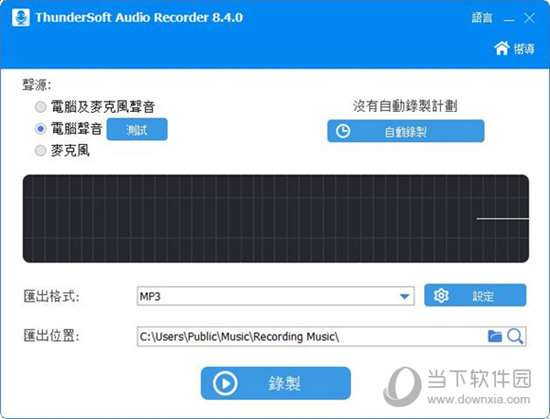The width and height of the screenshot is (550, 419).
Task: Close the ThunderSoft Audio Recorder window
Action: point(529,18)
